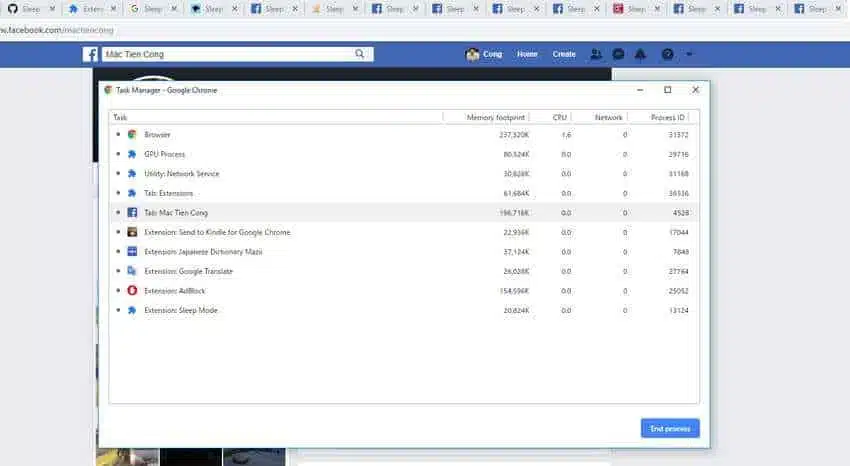Viewport: 850px width, 466px height.
Task: Select the GPU Process task name
Action: [x=164, y=154]
